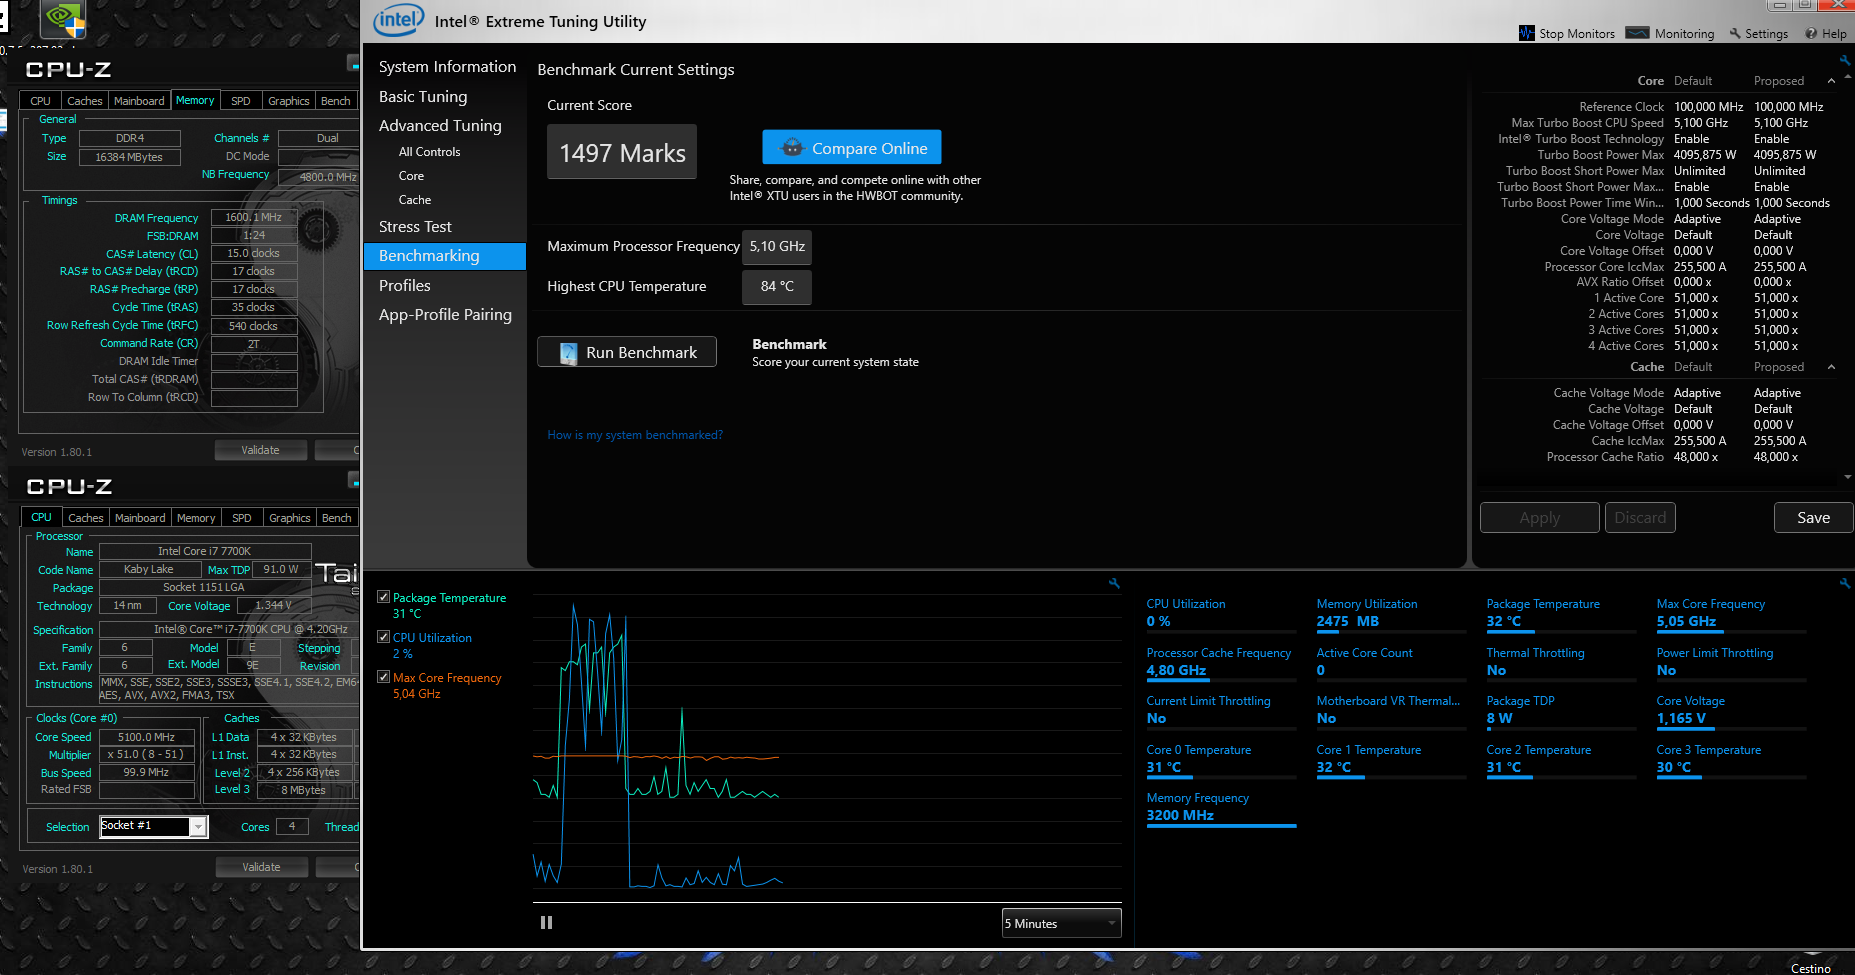
Task: Click Core Voltage 1,165 V monitor tile
Action: [x=1731, y=711]
